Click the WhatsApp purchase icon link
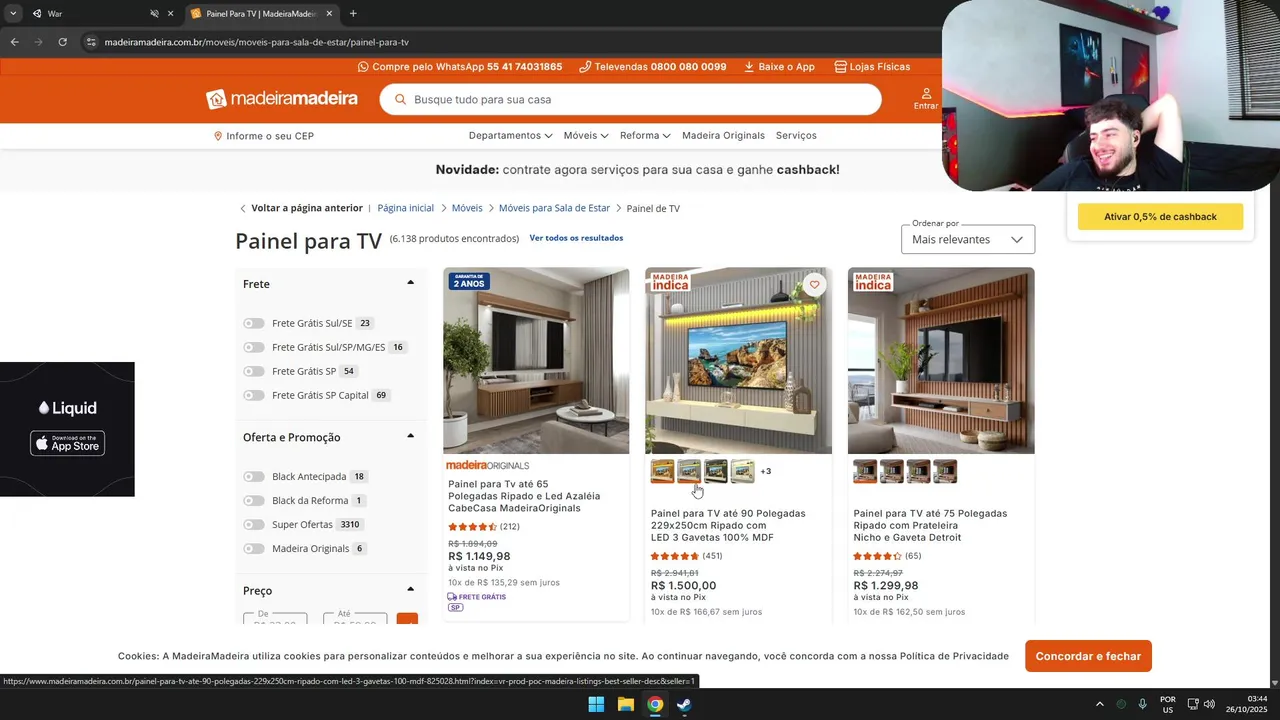 click(x=363, y=67)
